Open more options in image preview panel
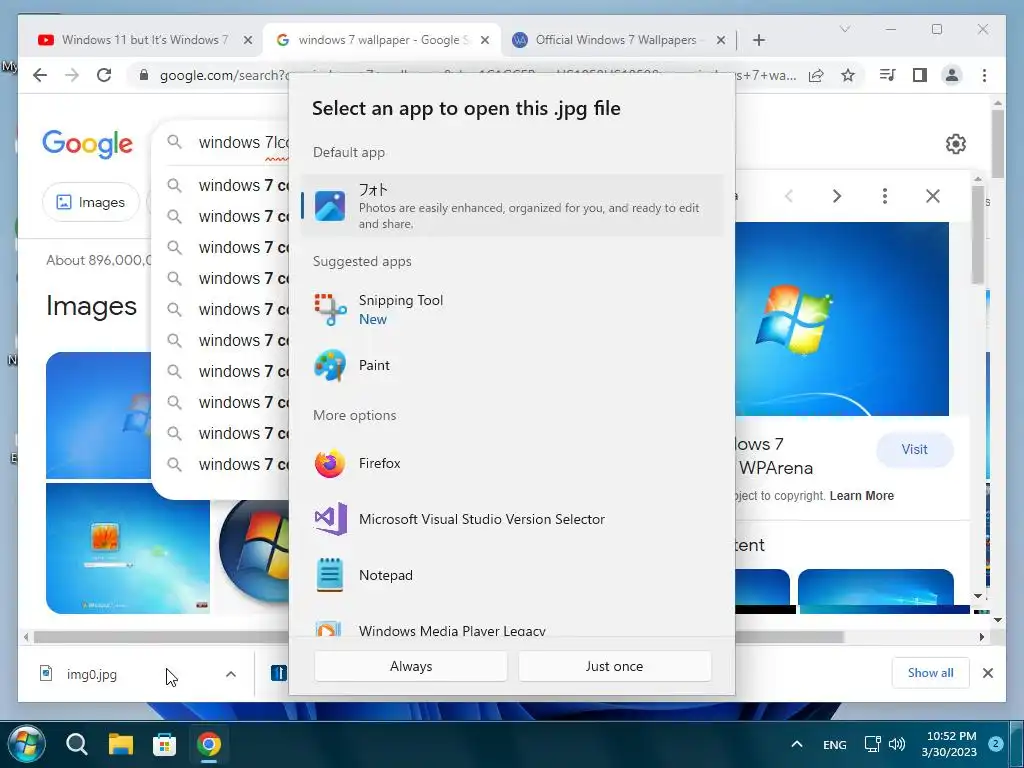The image size is (1024, 768). pos(885,196)
